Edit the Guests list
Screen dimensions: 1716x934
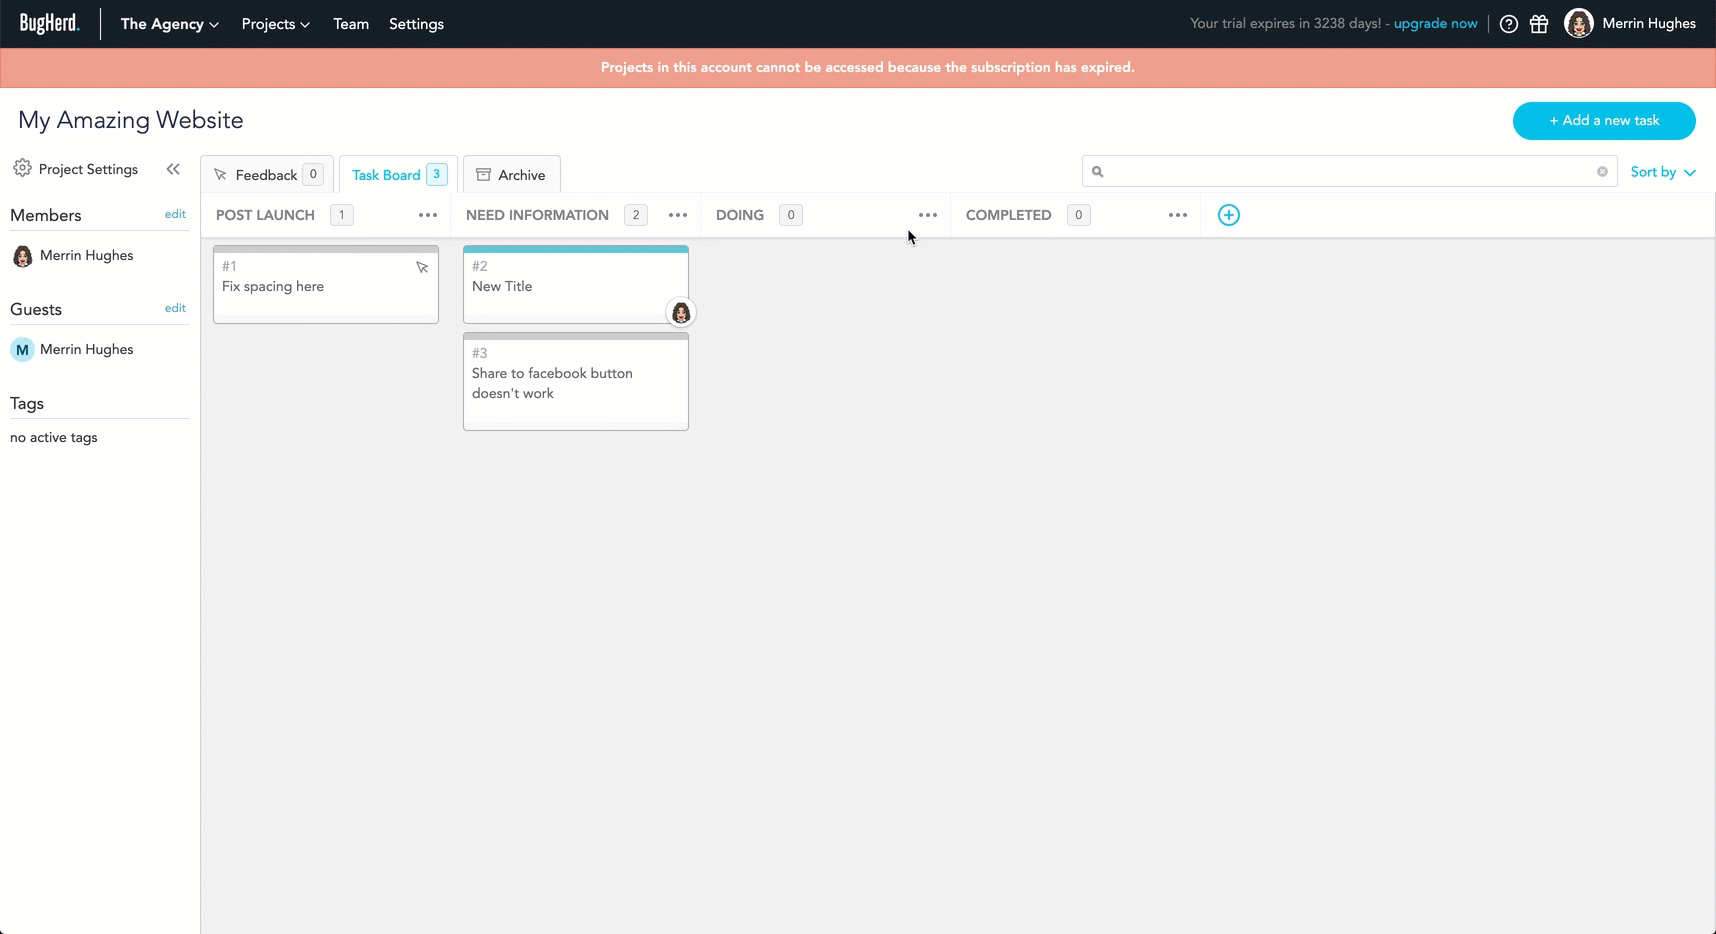[175, 308]
